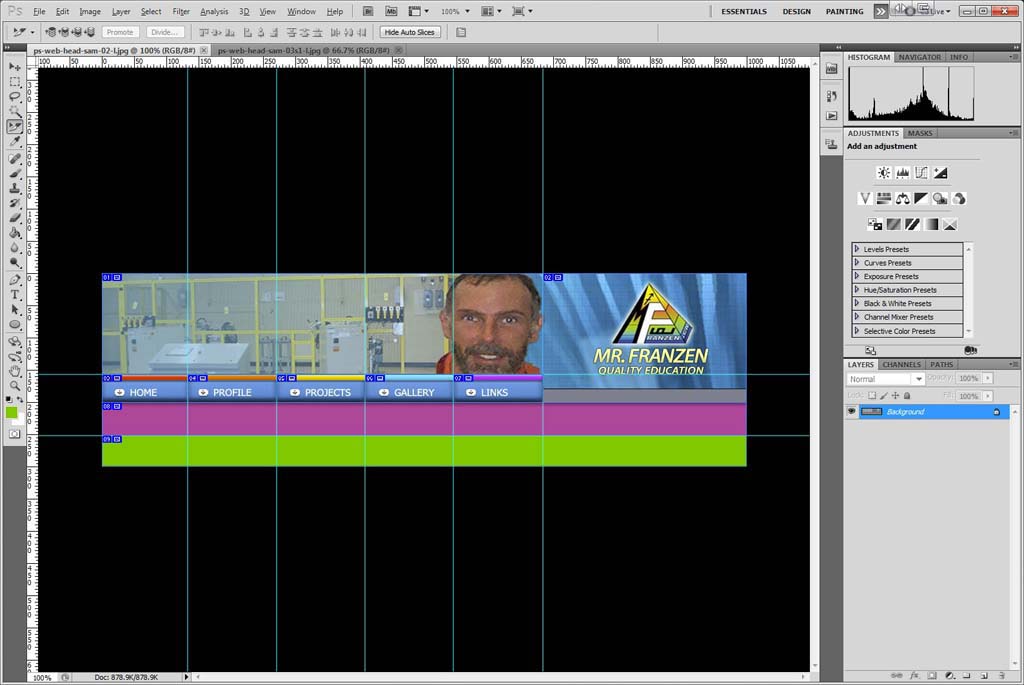The width and height of the screenshot is (1024, 685).
Task: Add an Exposure adjustment
Action: (x=940, y=173)
